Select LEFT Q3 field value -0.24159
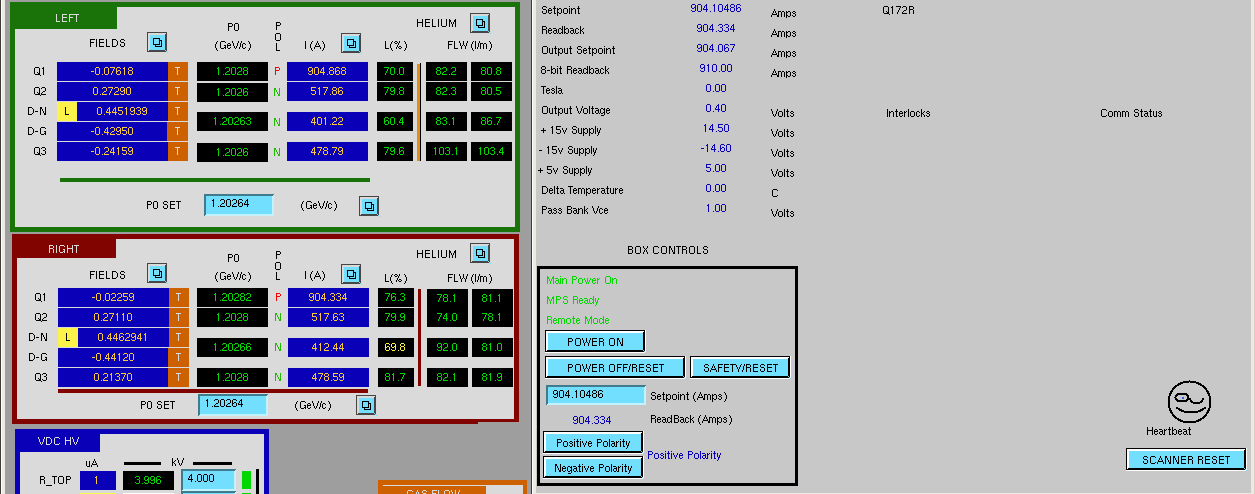This screenshot has width=1255, height=494. [x=112, y=151]
